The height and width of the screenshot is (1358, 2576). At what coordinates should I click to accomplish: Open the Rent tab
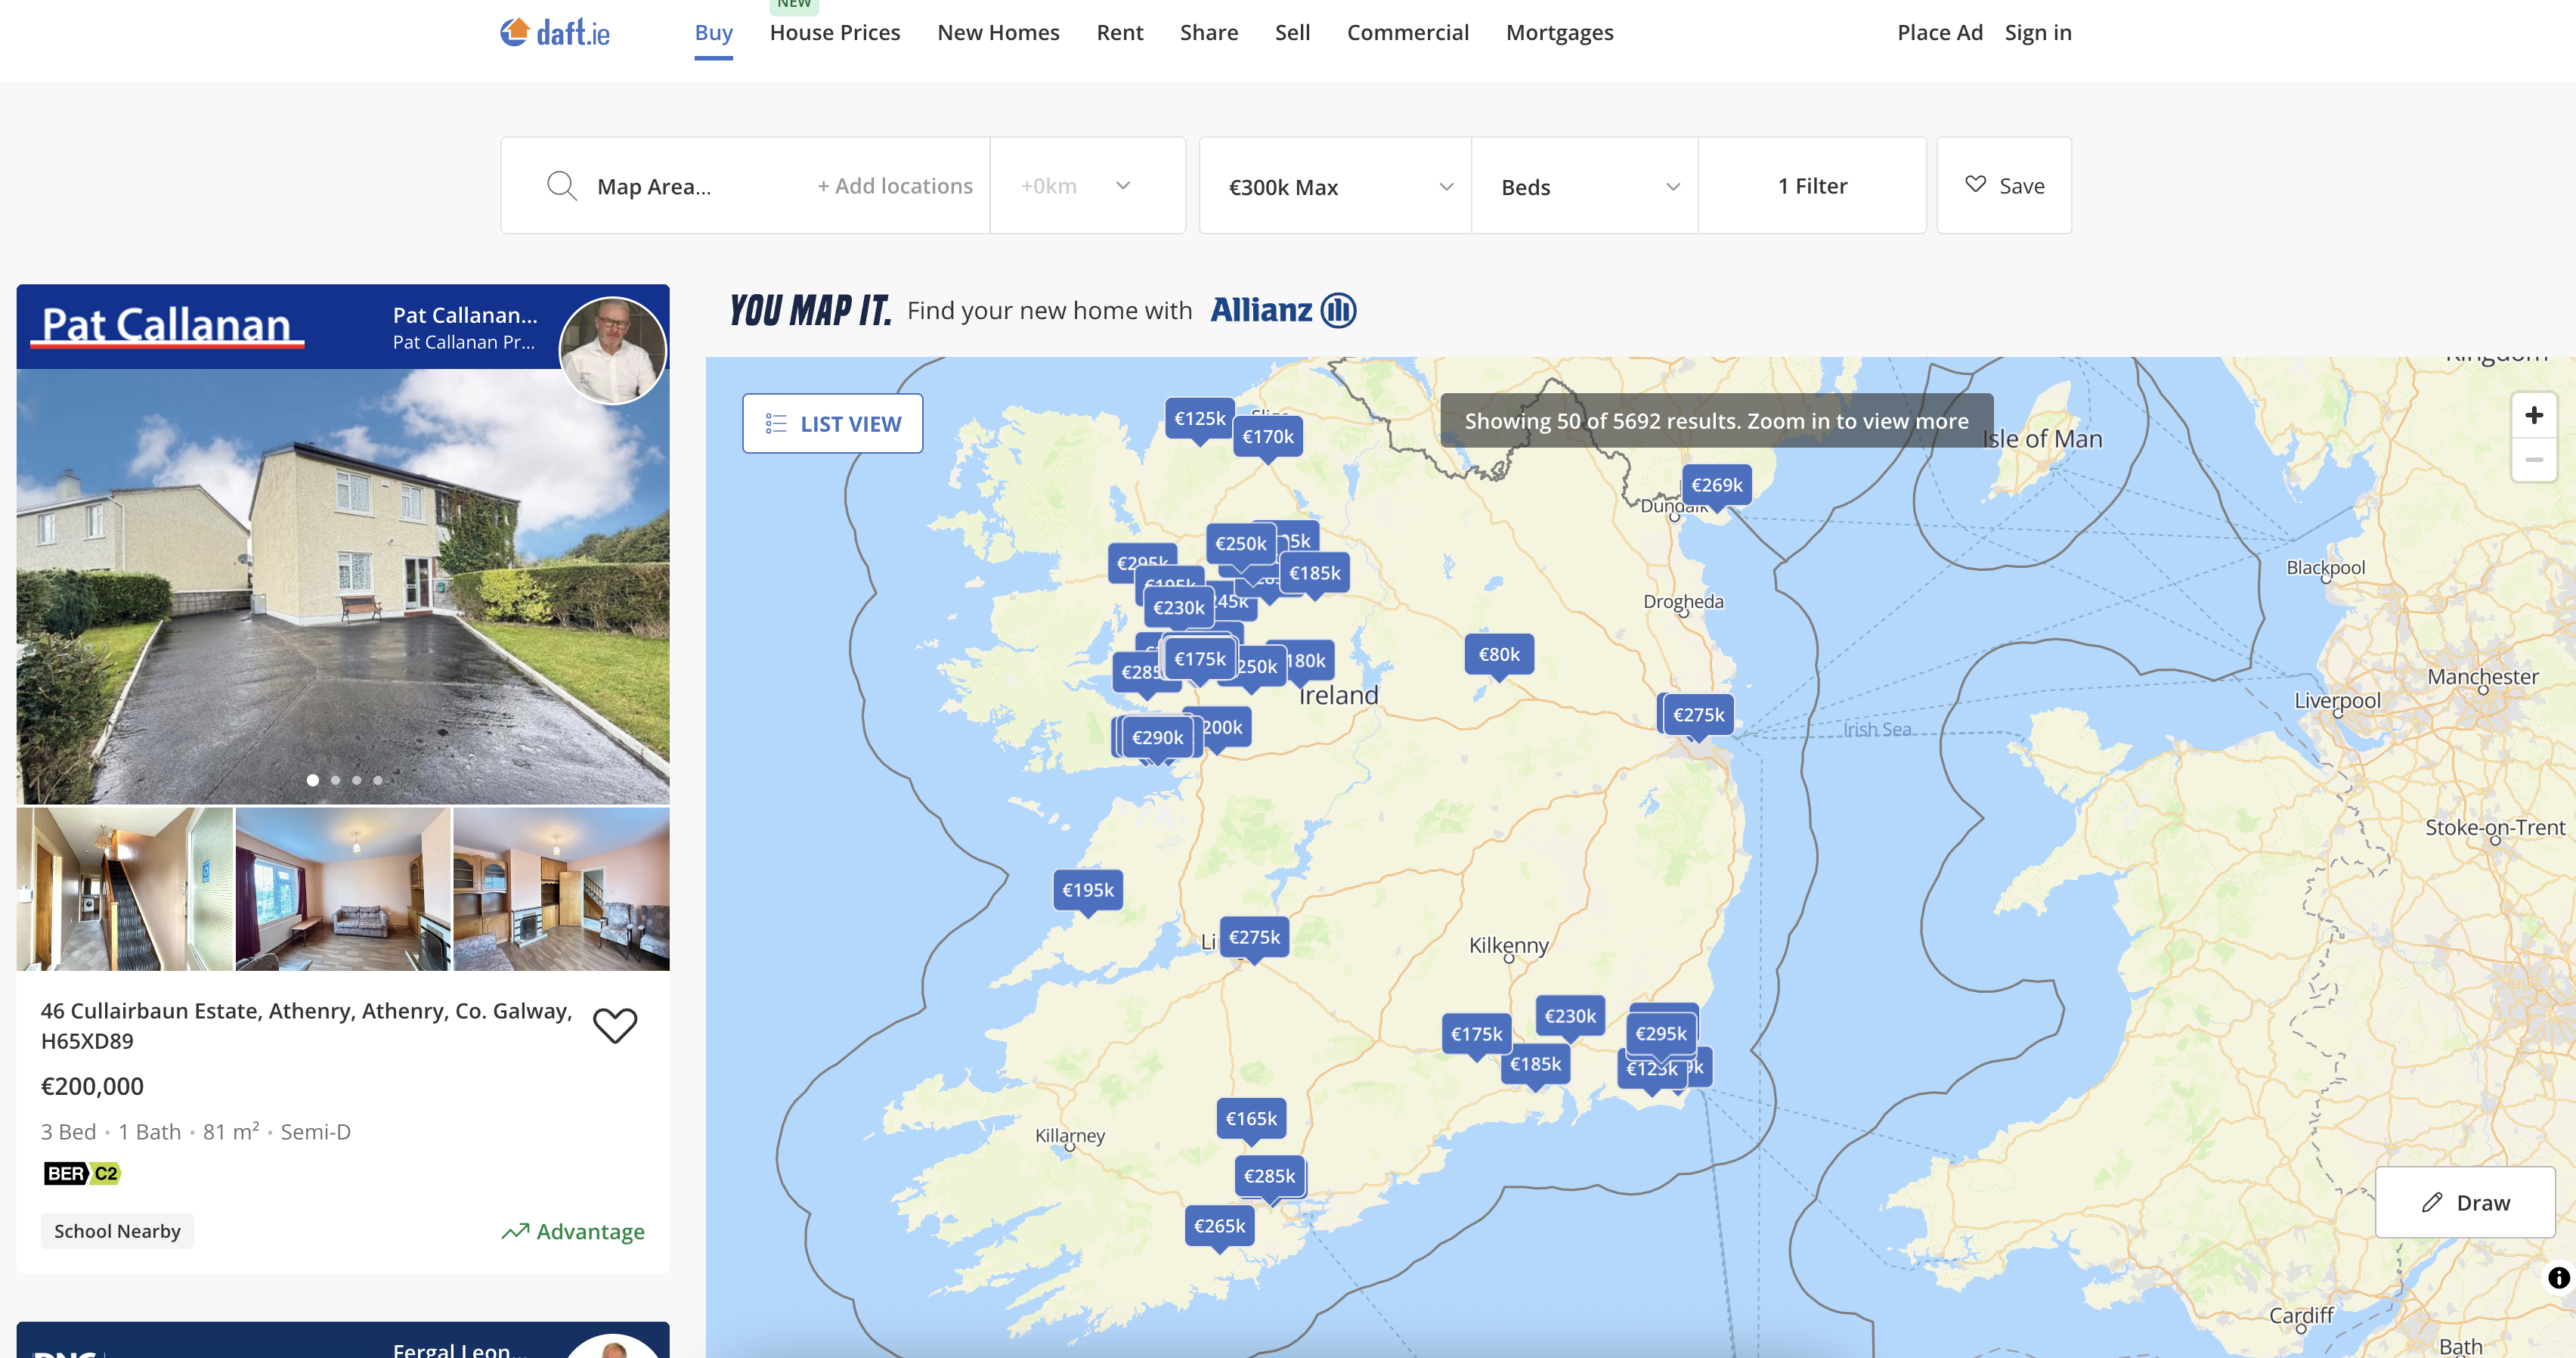coord(1119,33)
